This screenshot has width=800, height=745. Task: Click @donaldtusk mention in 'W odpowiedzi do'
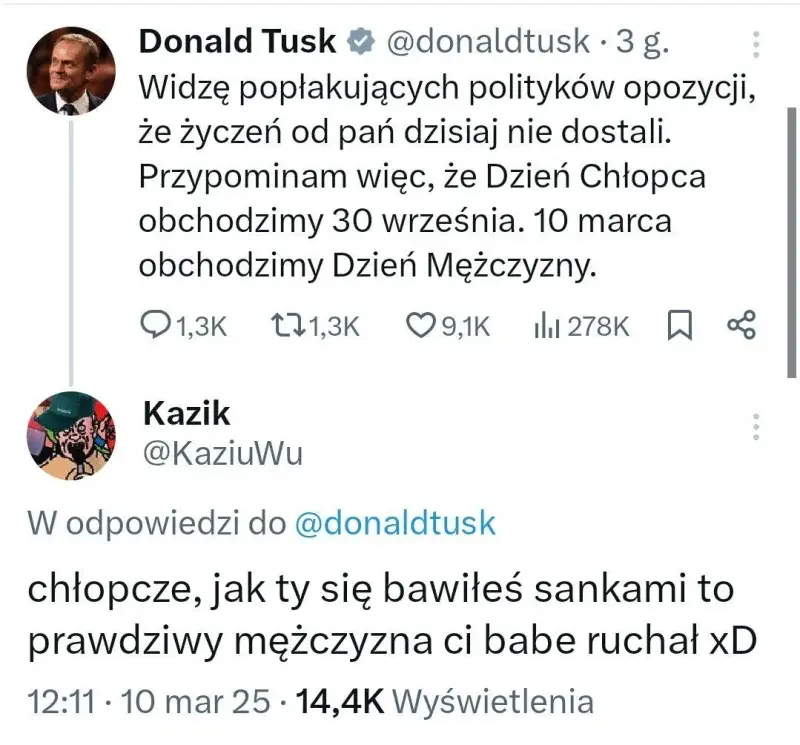(395, 522)
